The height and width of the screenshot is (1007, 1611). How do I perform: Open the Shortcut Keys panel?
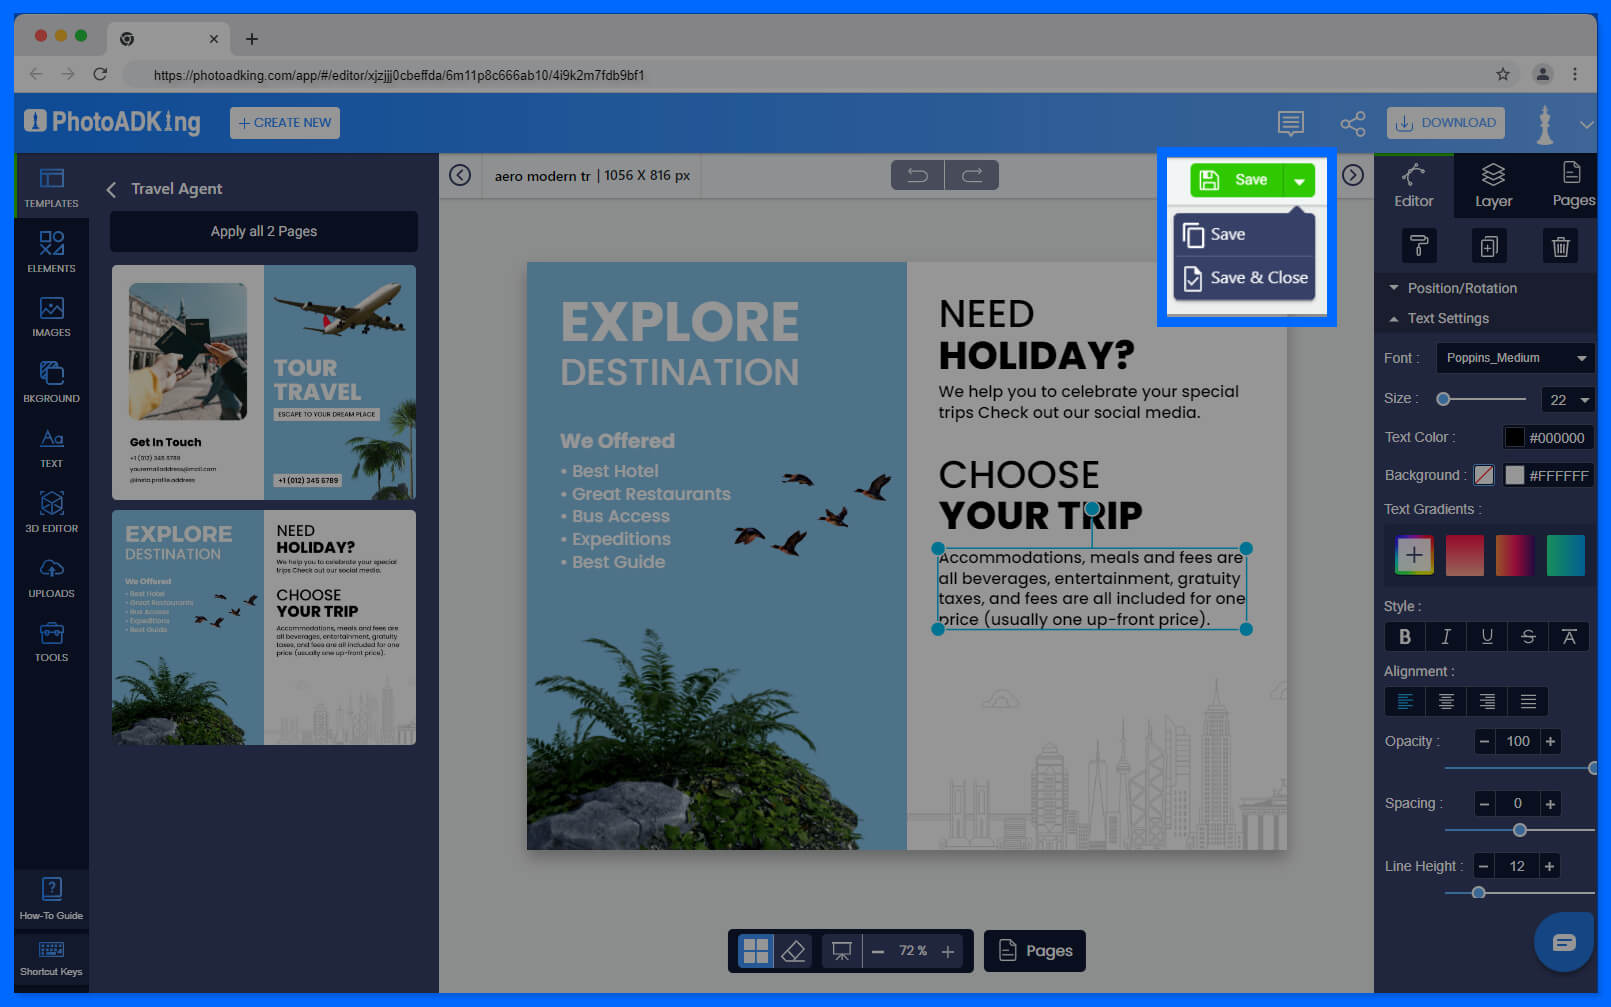tap(51, 958)
